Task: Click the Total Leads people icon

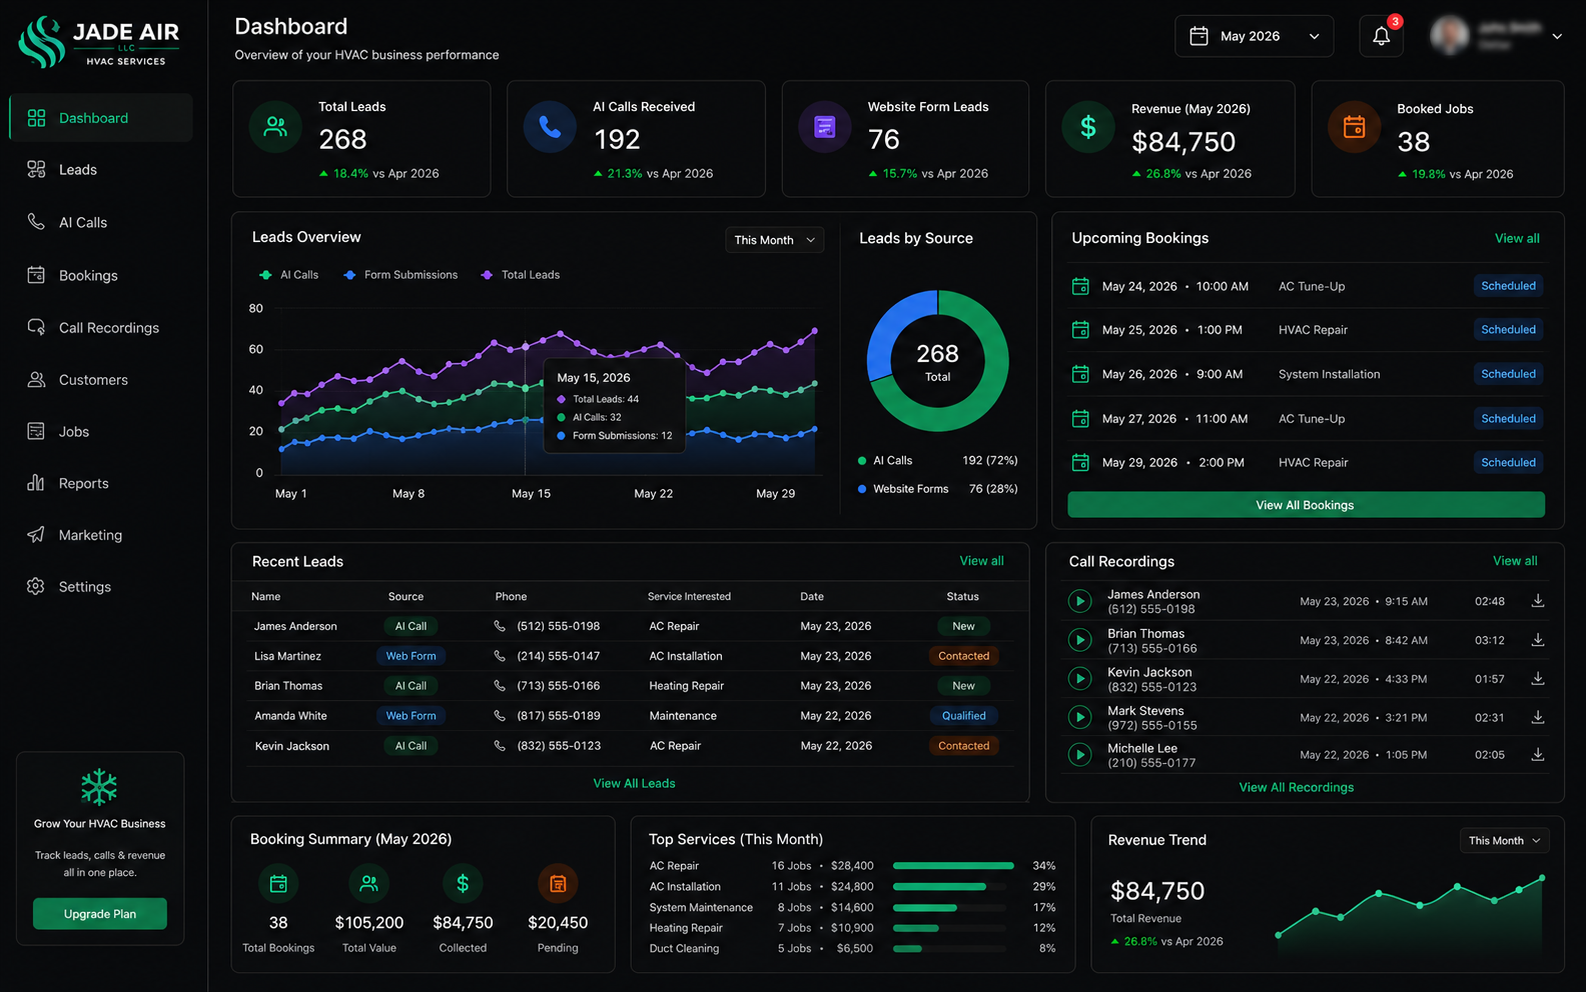Action: [275, 127]
